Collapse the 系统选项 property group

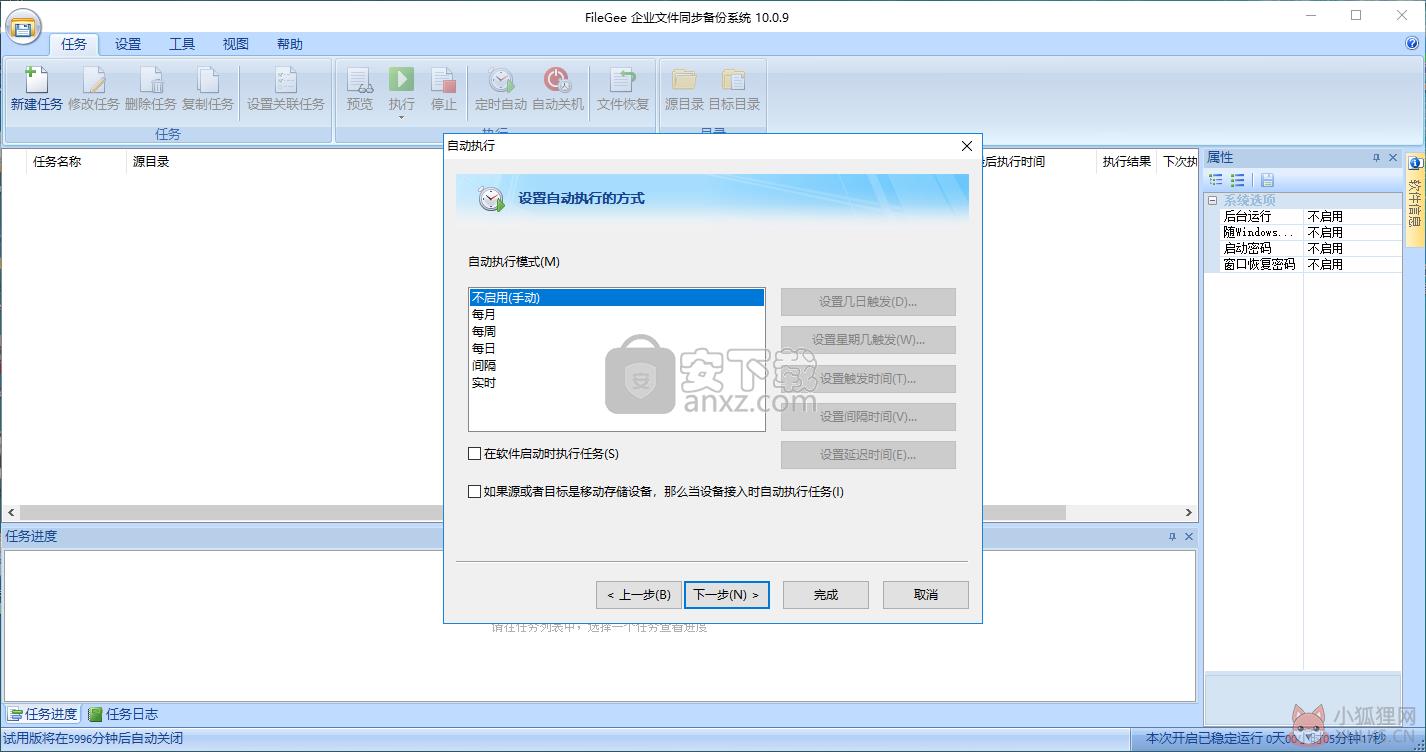tap(1213, 200)
